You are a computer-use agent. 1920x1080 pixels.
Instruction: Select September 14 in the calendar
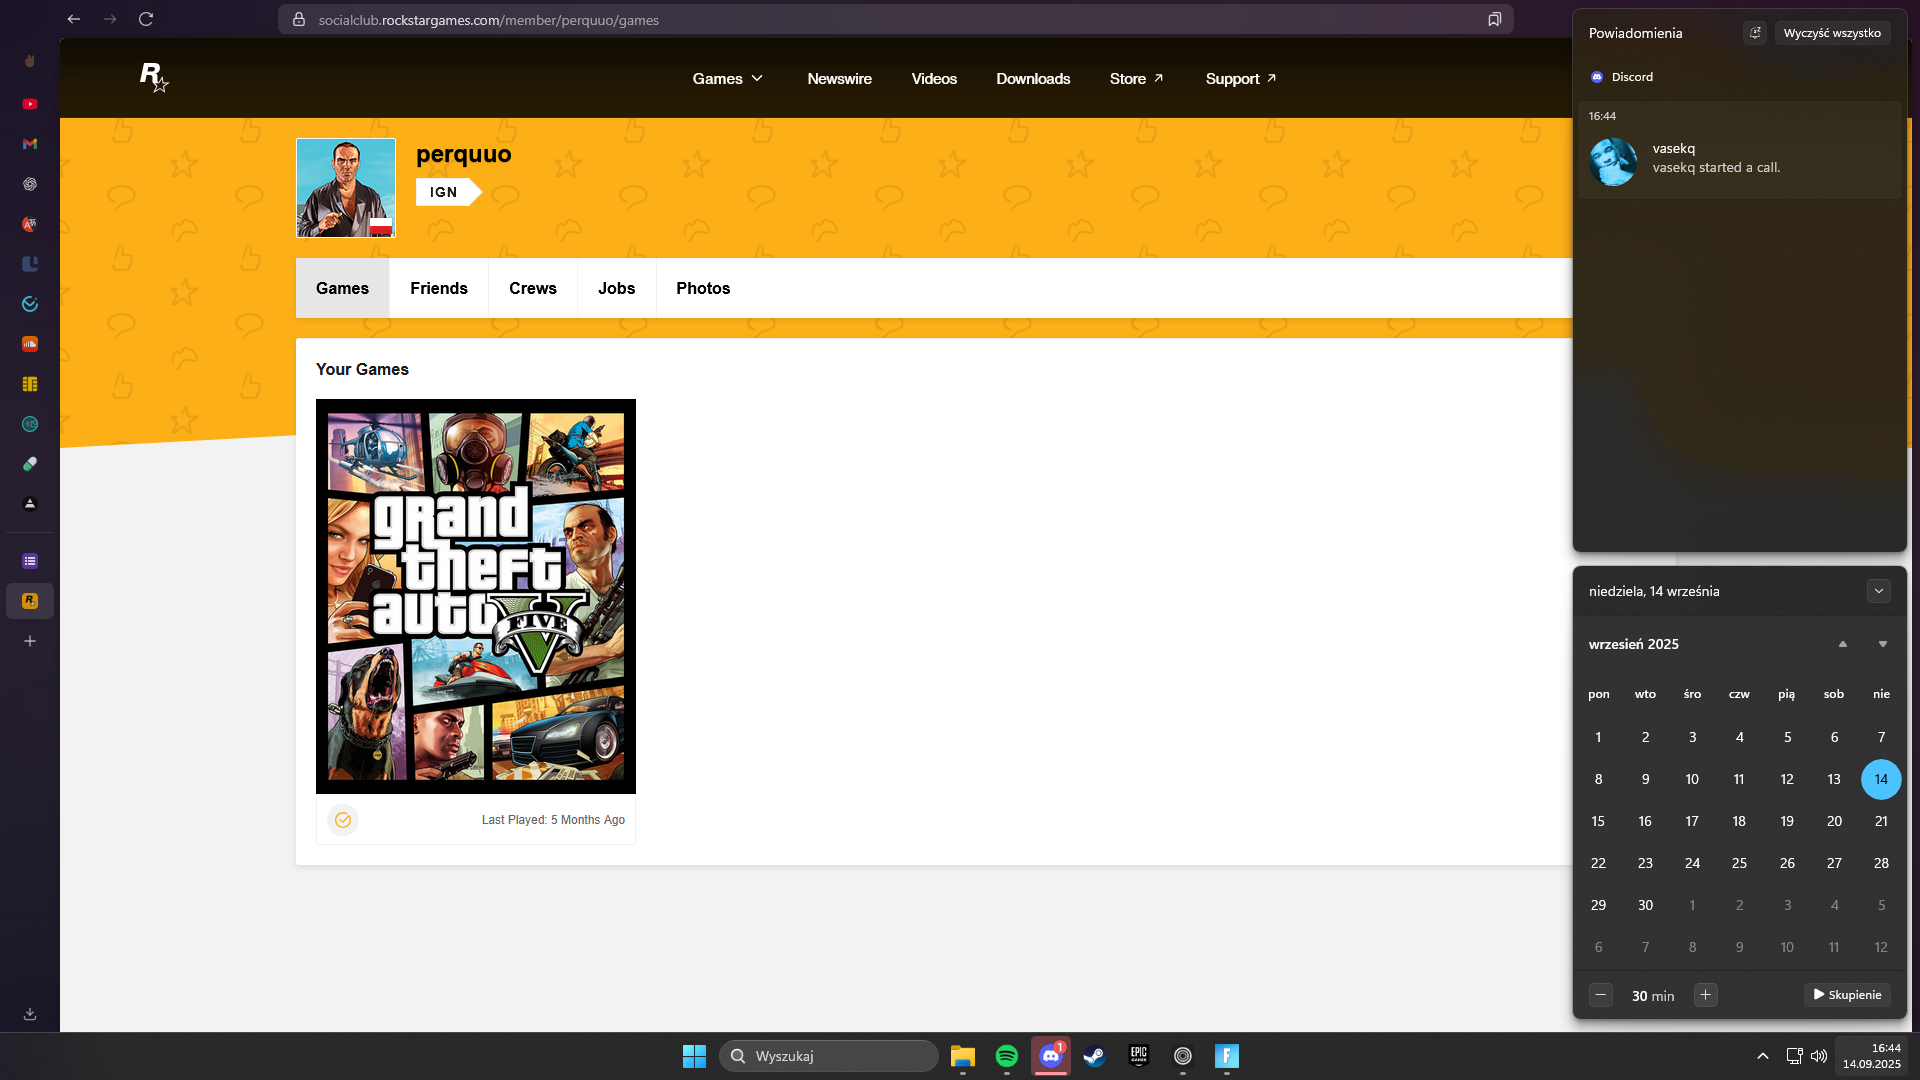click(1881, 779)
